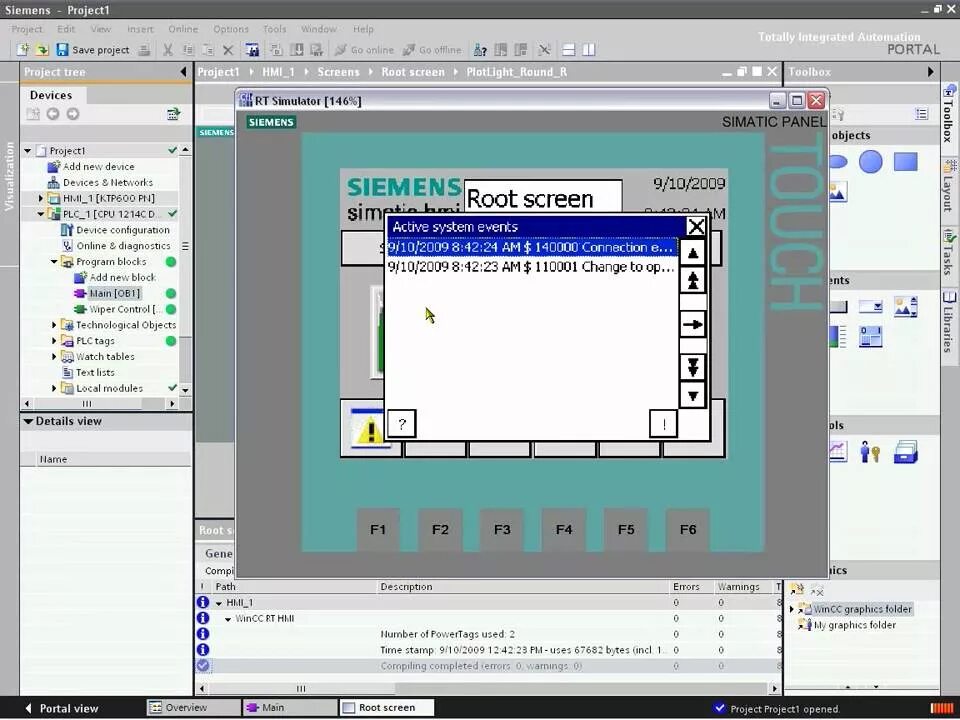Click the Split editor vertically icon
960x720 pixels.
[588, 50]
